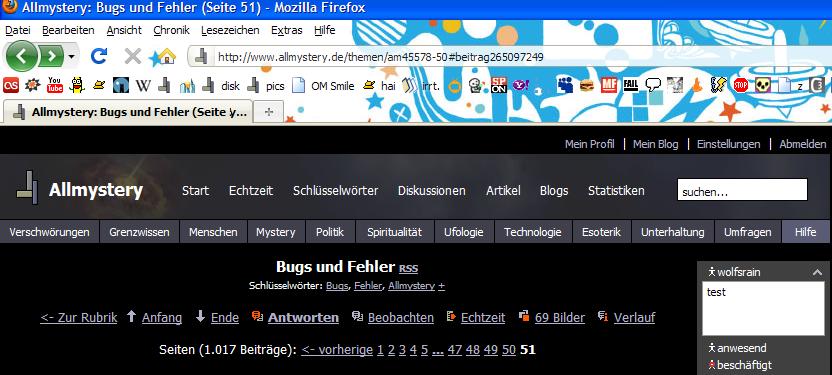Open the Wikipedia W bookmark

[143, 85]
